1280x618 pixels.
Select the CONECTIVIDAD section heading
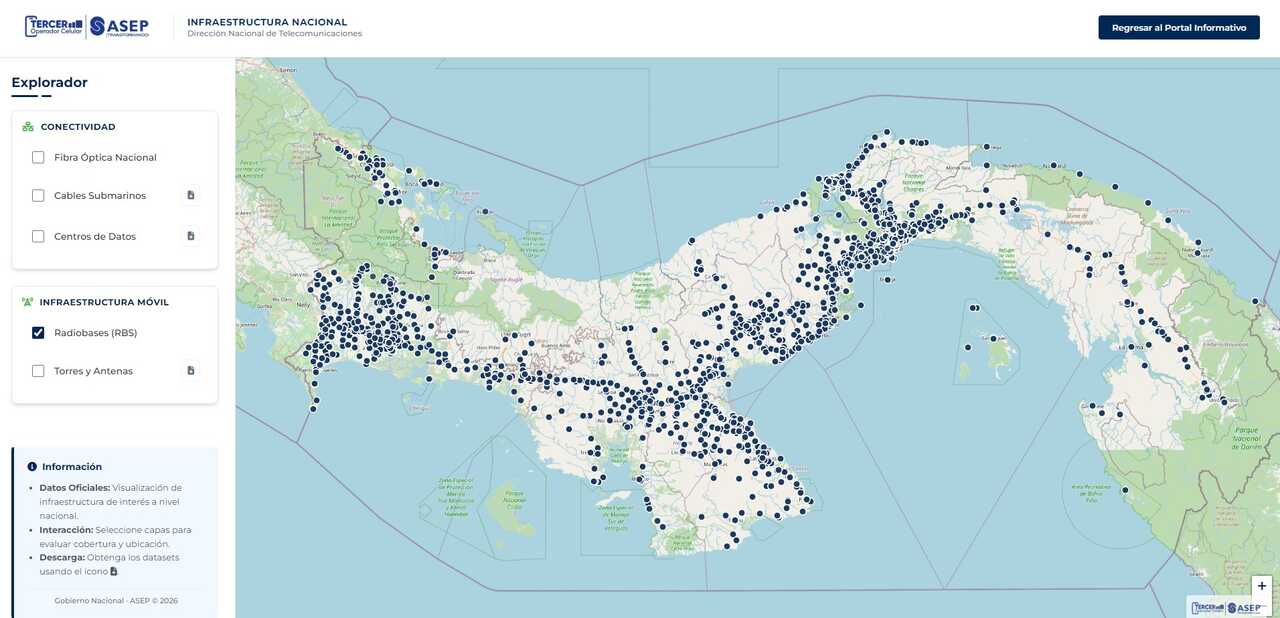pyautogui.click(x=78, y=127)
